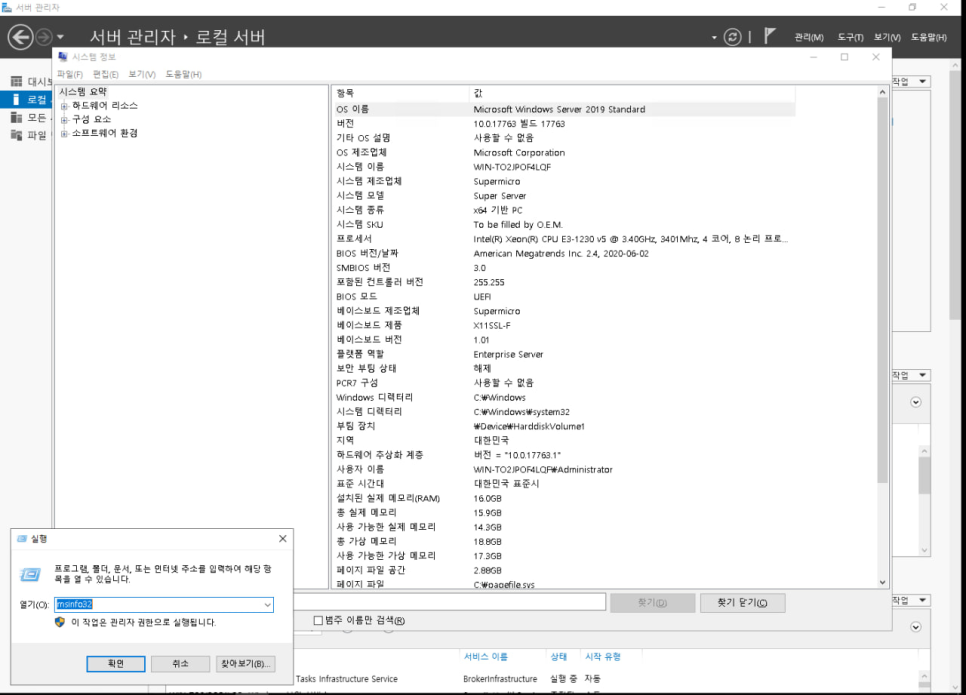Open the 열기 combo box dropdown arrow
This screenshot has width=966, height=695.
point(267,604)
